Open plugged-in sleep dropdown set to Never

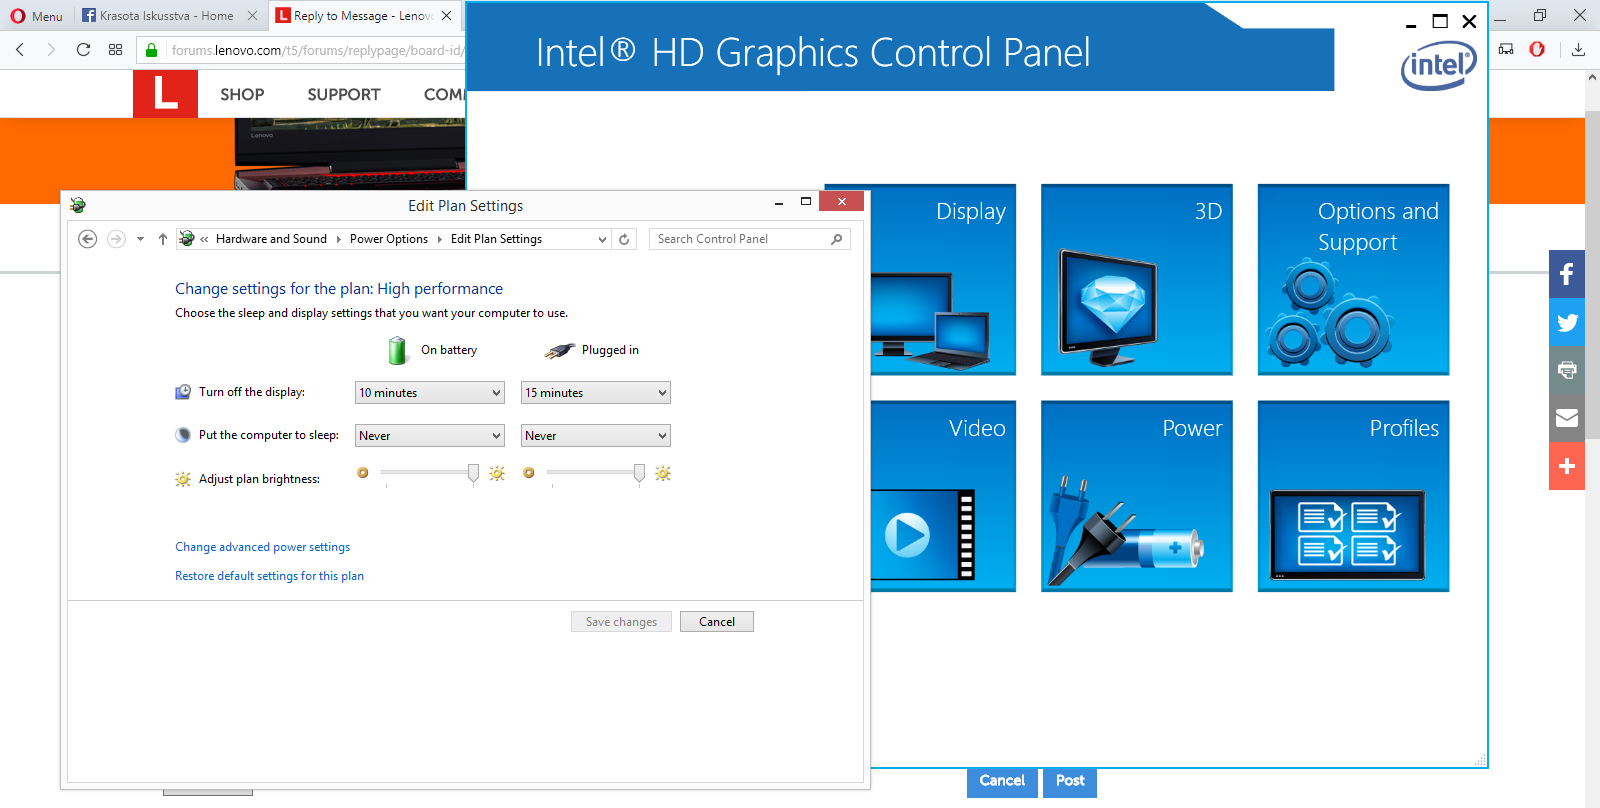(596, 436)
